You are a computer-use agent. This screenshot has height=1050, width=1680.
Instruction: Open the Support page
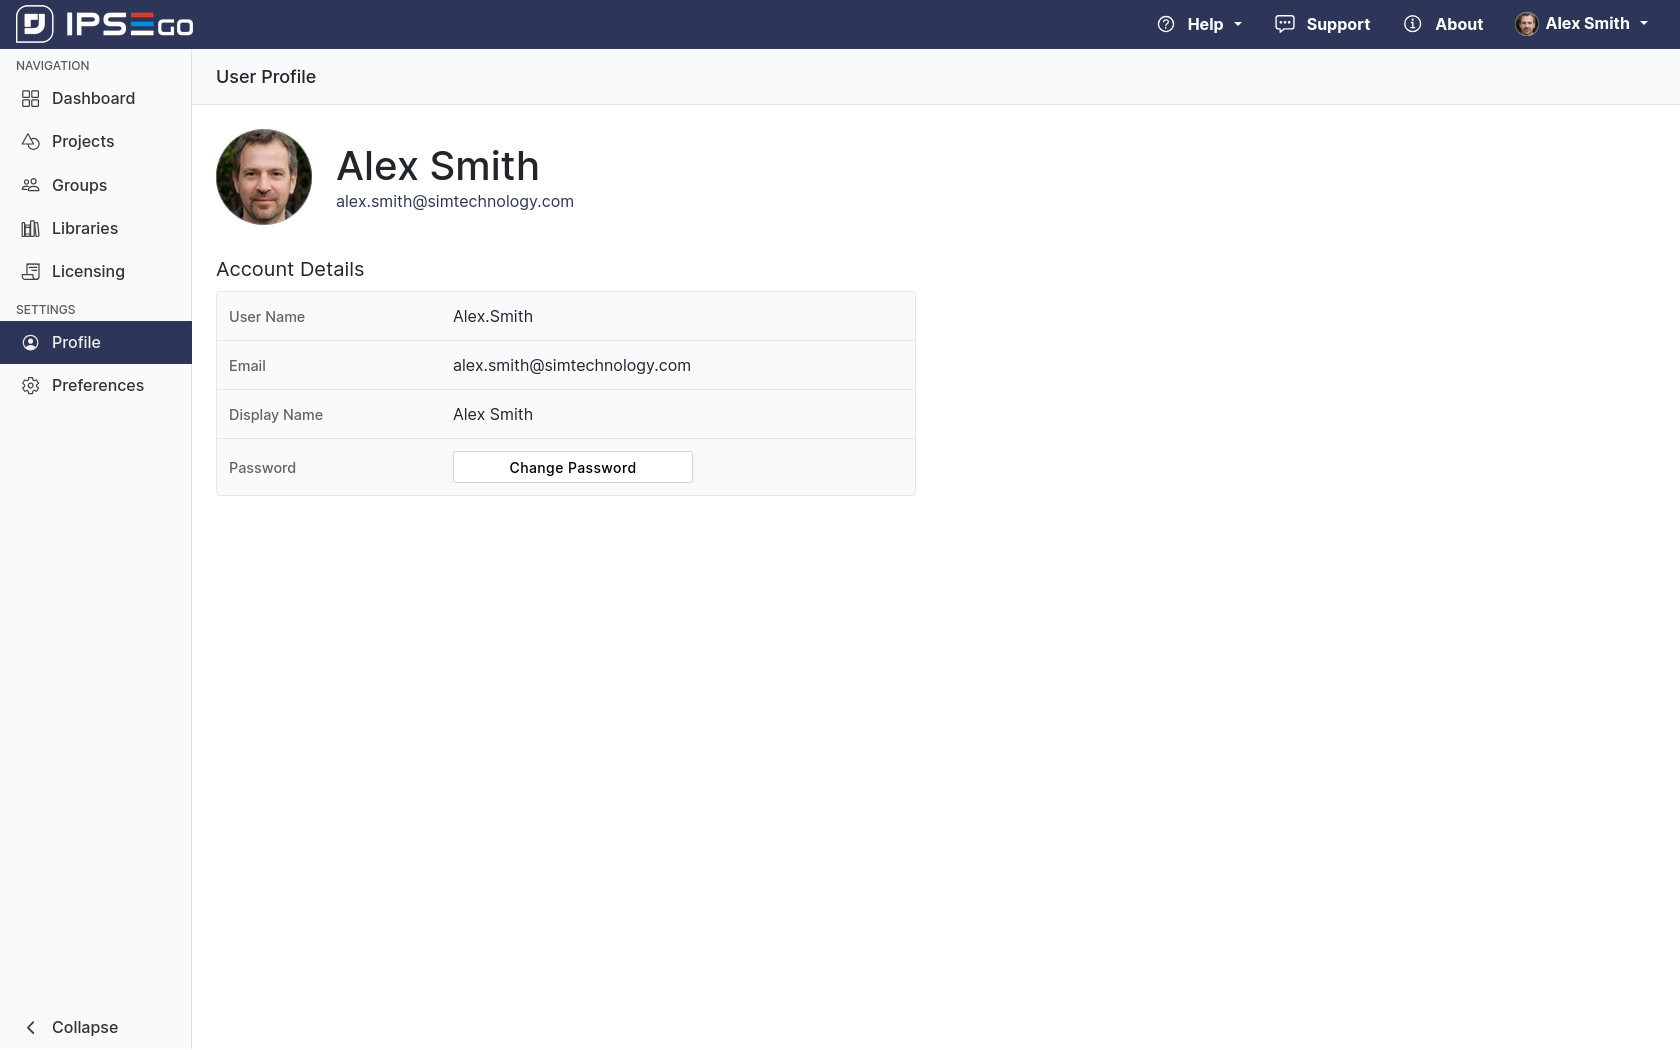tap(1337, 24)
